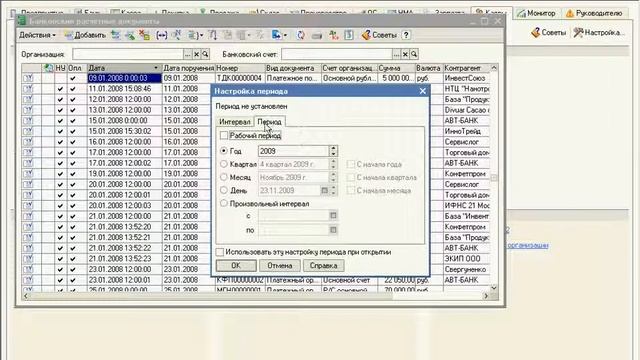Open the blue go-to (Перейти) icon dropdown
This screenshot has height=360, width=640.
(x=279, y=35)
